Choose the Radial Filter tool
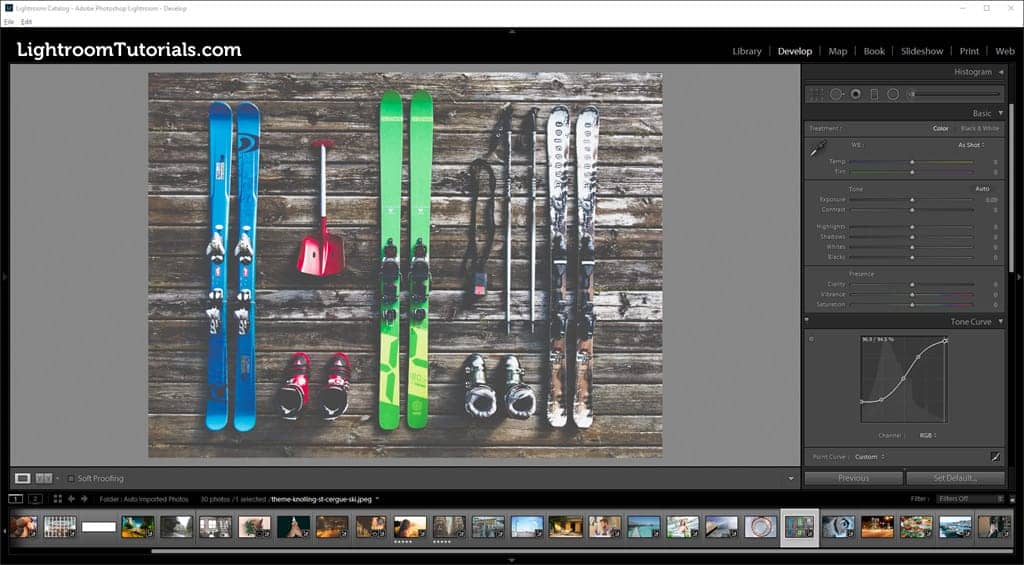The image size is (1024, 565). (893, 94)
